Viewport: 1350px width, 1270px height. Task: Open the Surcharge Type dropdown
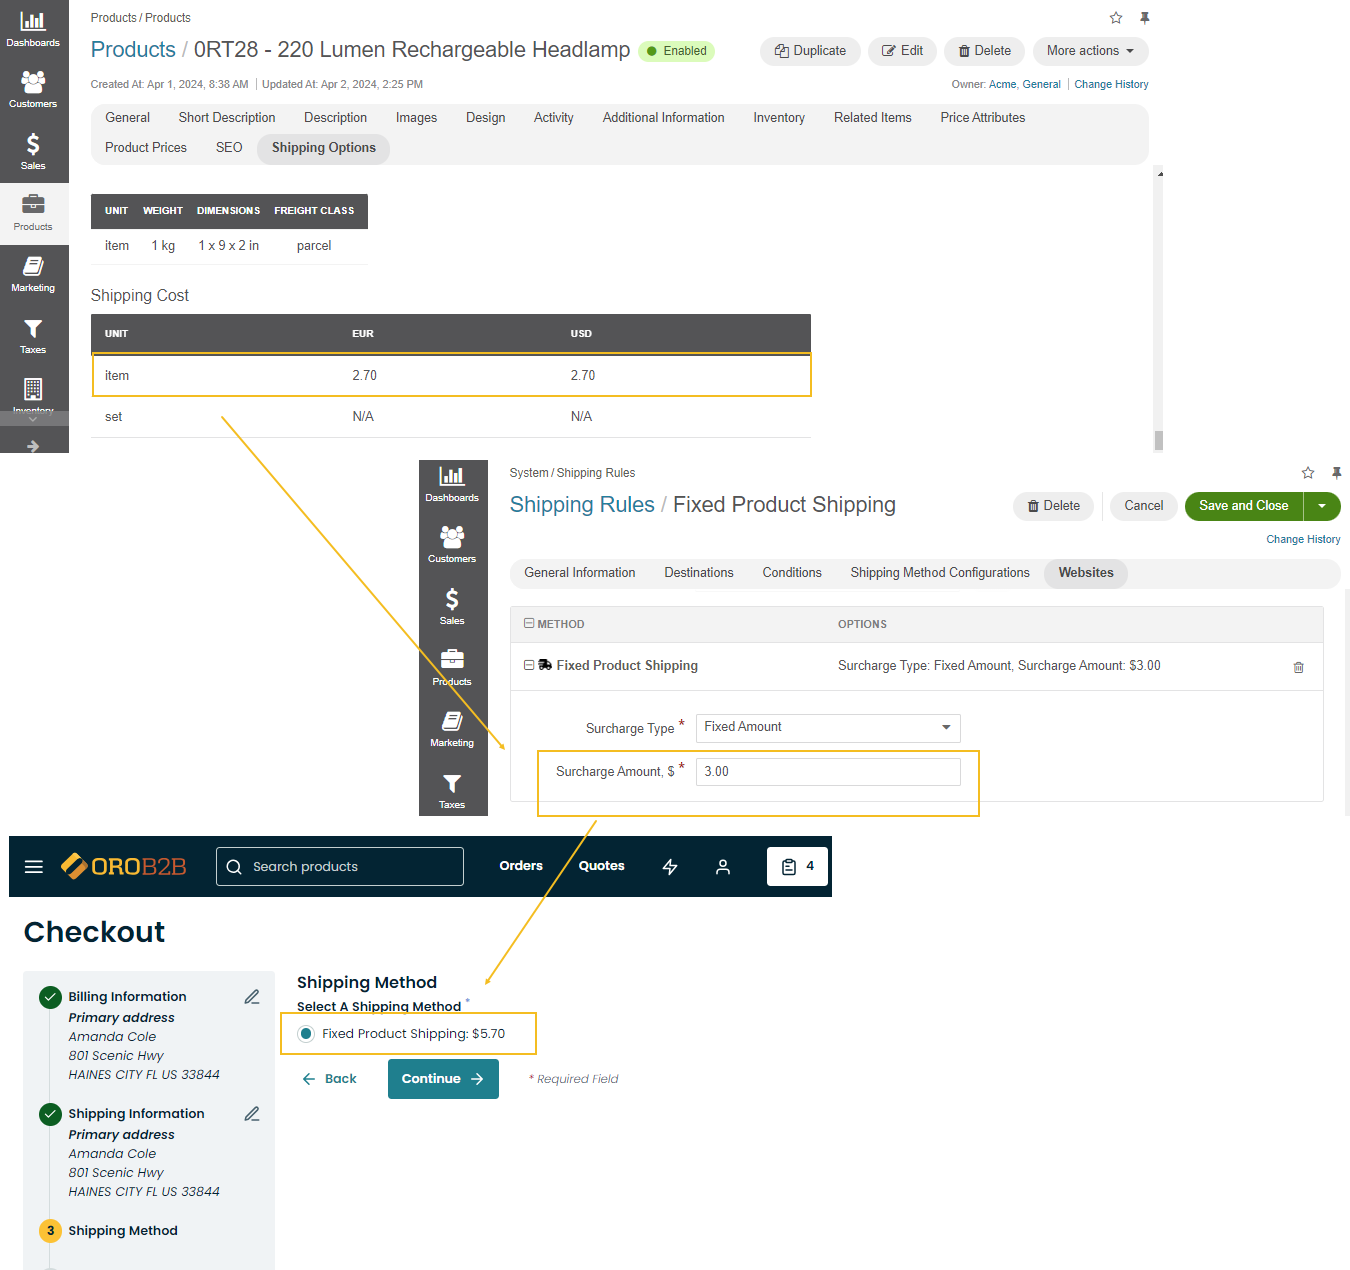(x=828, y=728)
